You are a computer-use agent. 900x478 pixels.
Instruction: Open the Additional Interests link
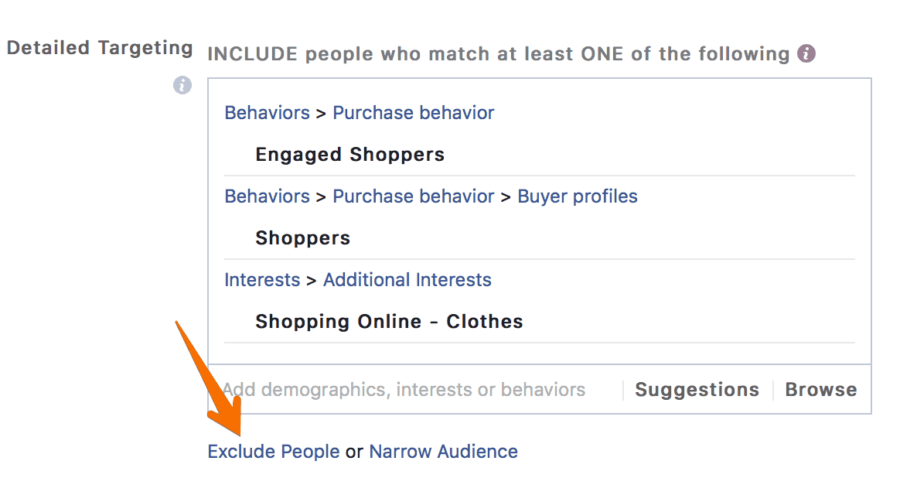point(408,279)
